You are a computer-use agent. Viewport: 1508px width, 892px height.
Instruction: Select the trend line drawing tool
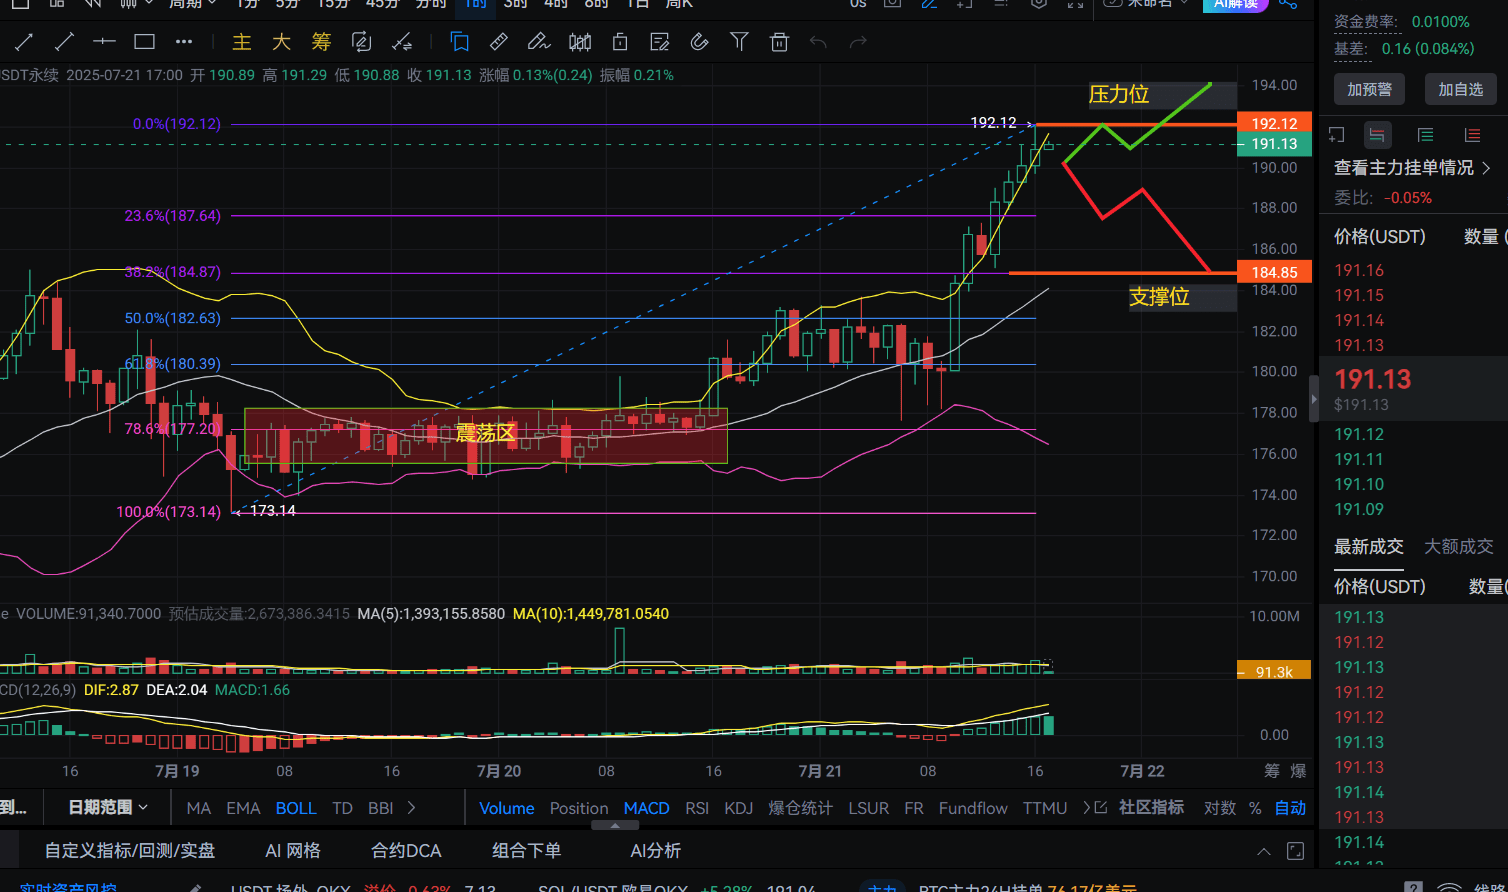pyautogui.click(x=24, y=42)
